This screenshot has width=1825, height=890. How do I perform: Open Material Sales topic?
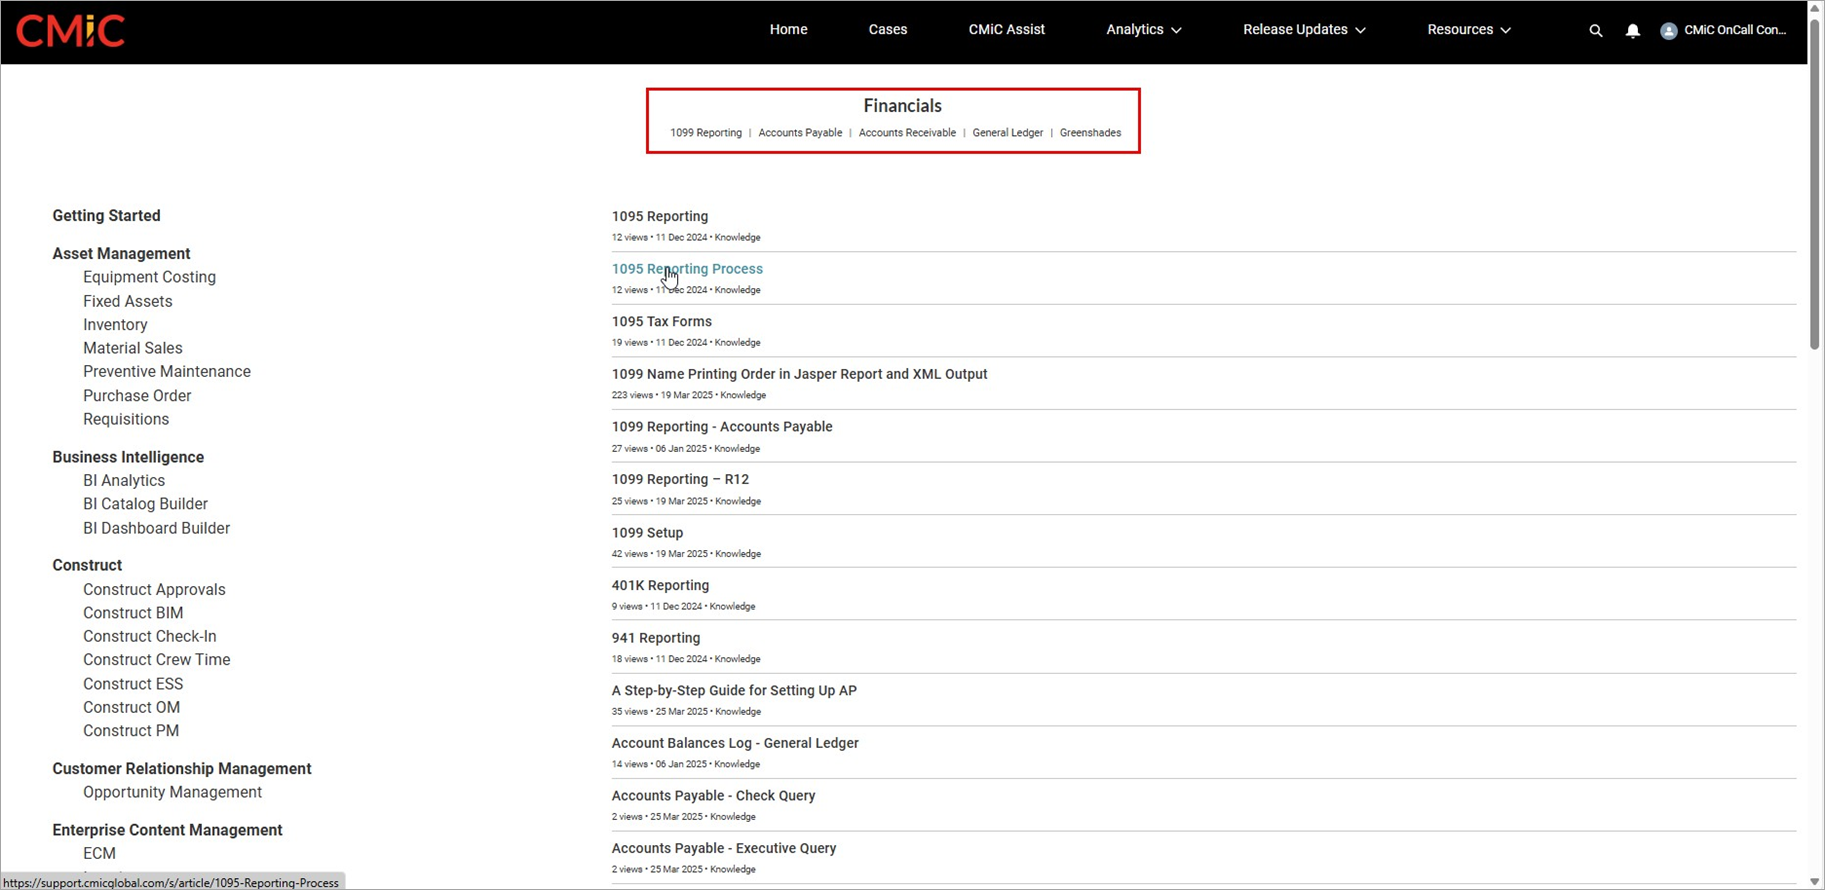[x=132, y=348]
